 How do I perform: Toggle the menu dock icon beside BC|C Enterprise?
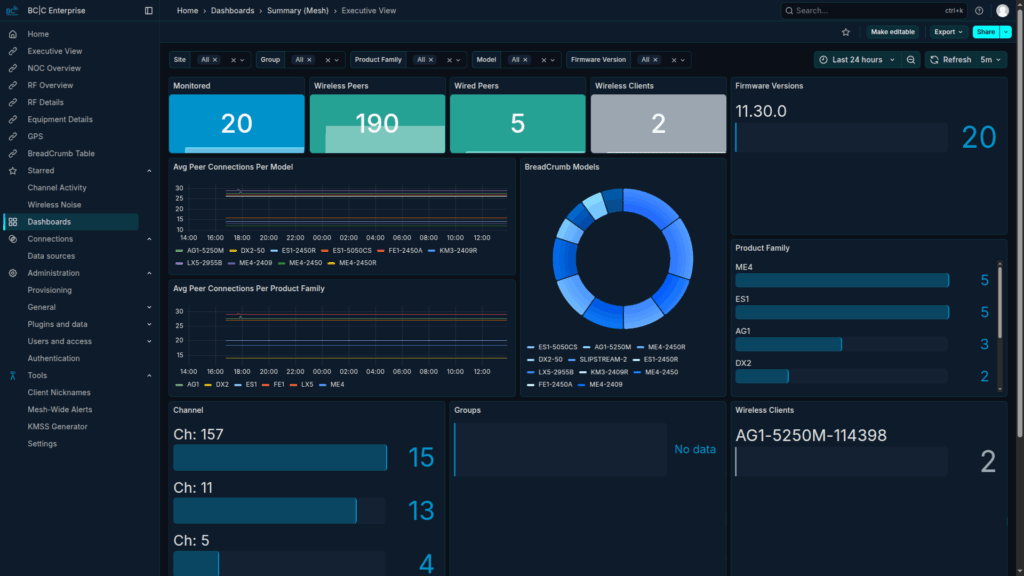(148, 11)
